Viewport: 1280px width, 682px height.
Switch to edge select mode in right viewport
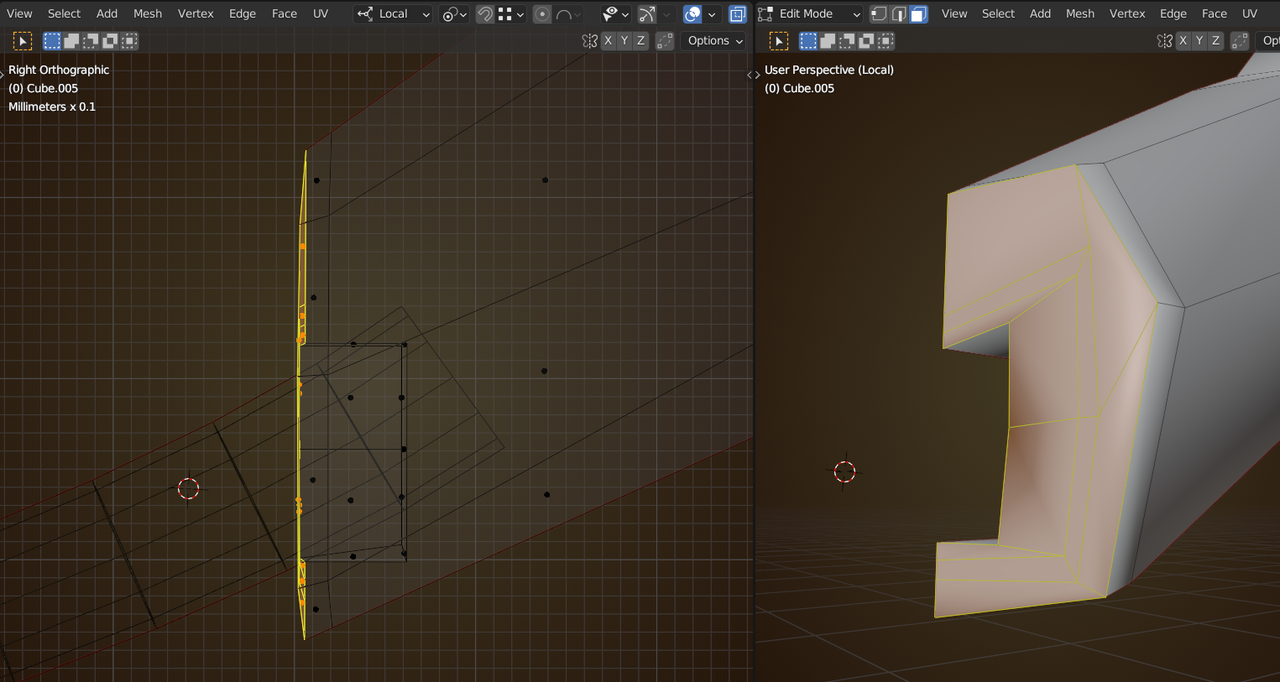(898, 14)
